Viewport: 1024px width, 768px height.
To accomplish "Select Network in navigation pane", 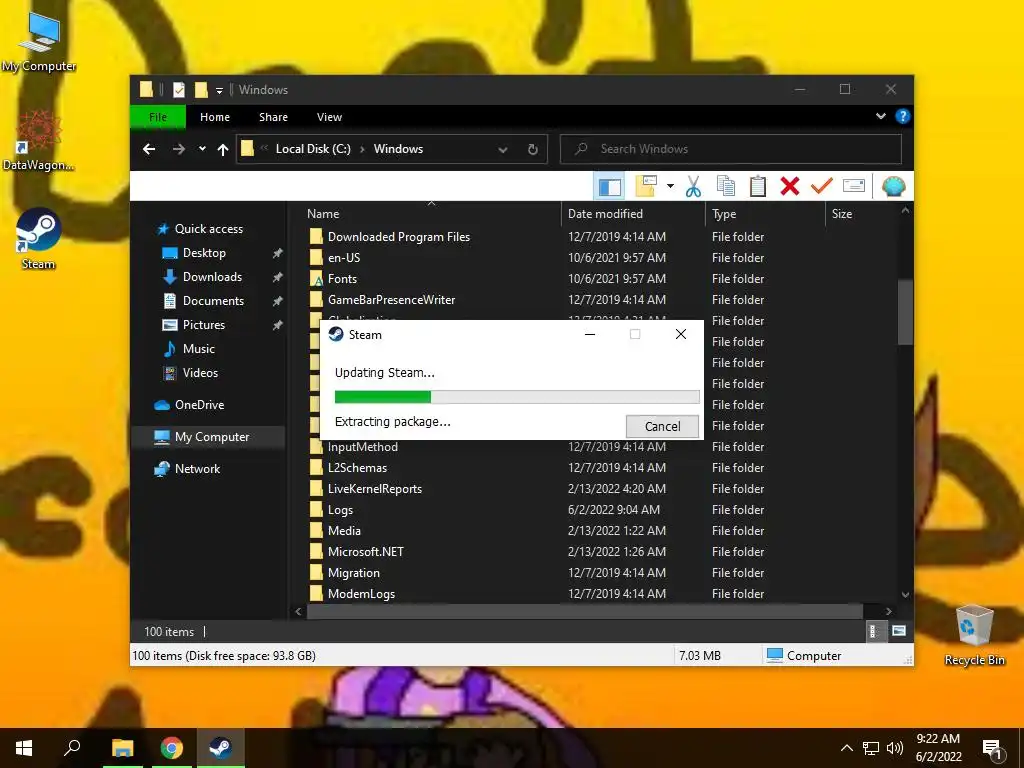I will coord(197,469).
